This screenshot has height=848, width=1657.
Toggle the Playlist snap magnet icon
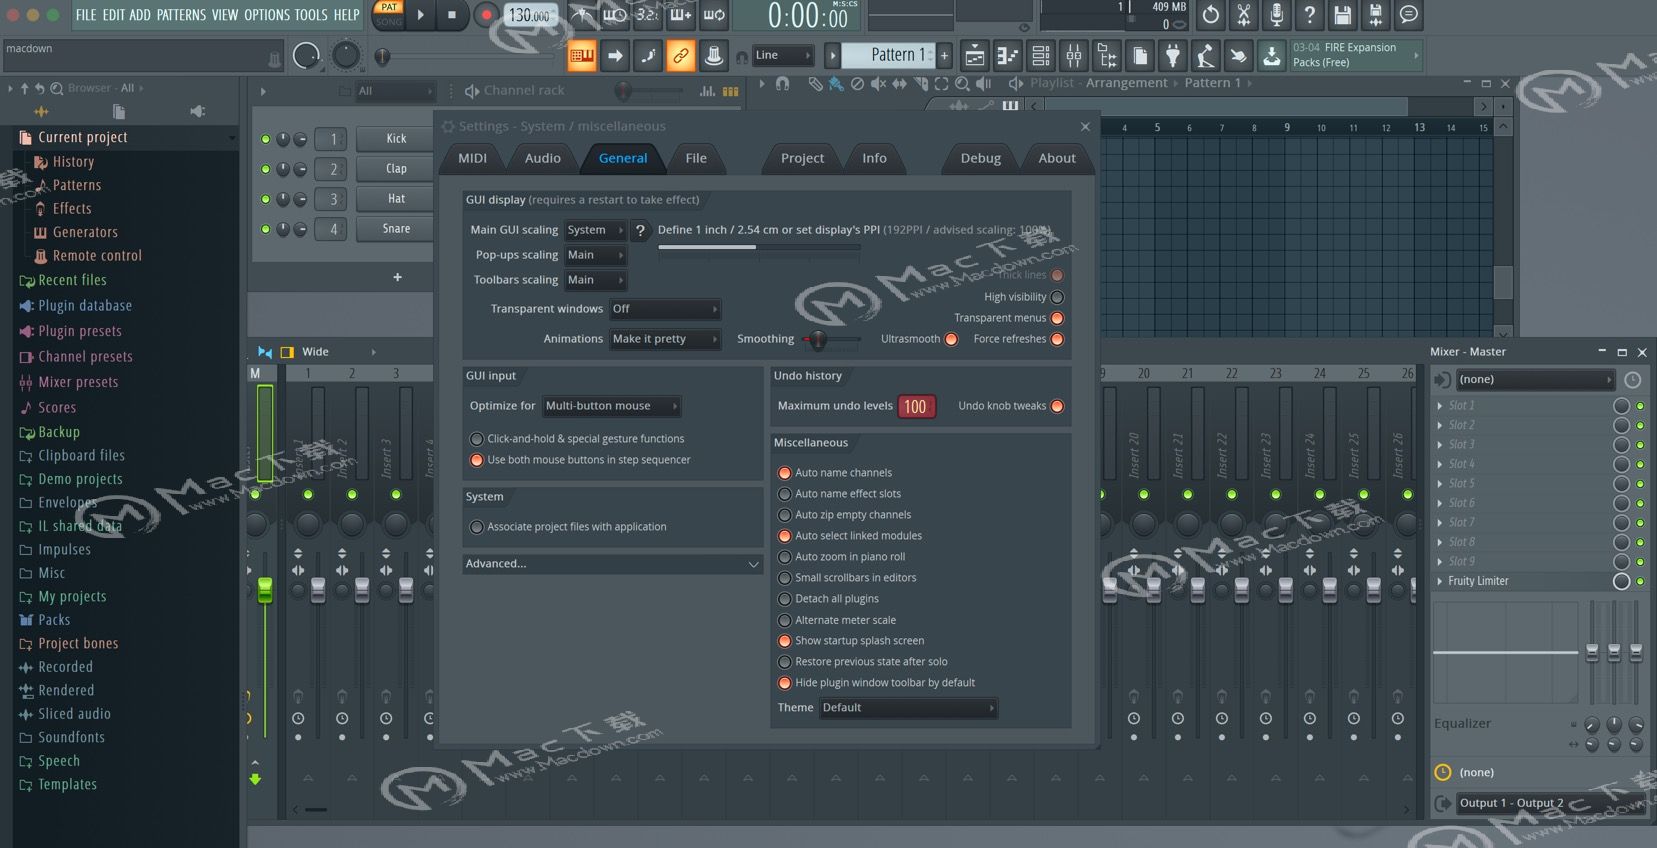click(782, 84)
